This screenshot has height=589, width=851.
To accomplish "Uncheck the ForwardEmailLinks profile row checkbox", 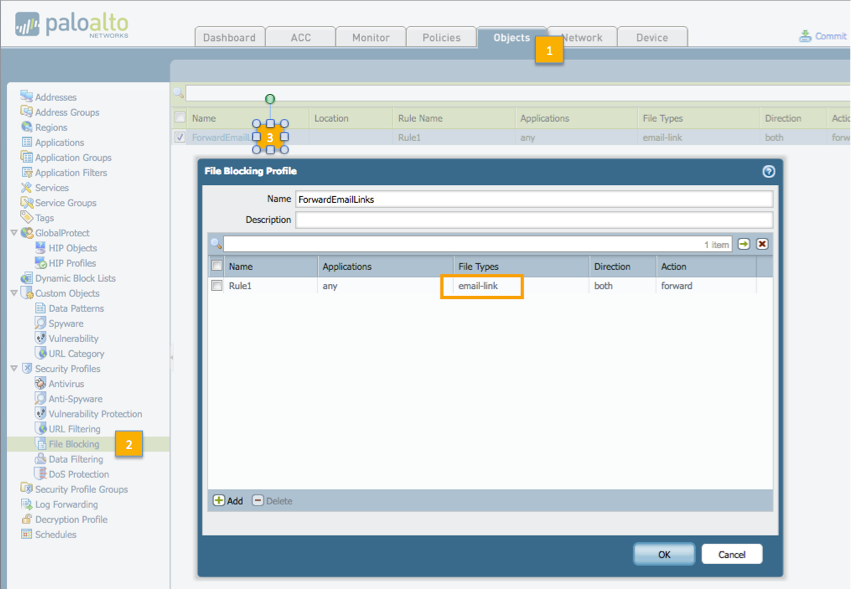I will click(x=180, y=137).
